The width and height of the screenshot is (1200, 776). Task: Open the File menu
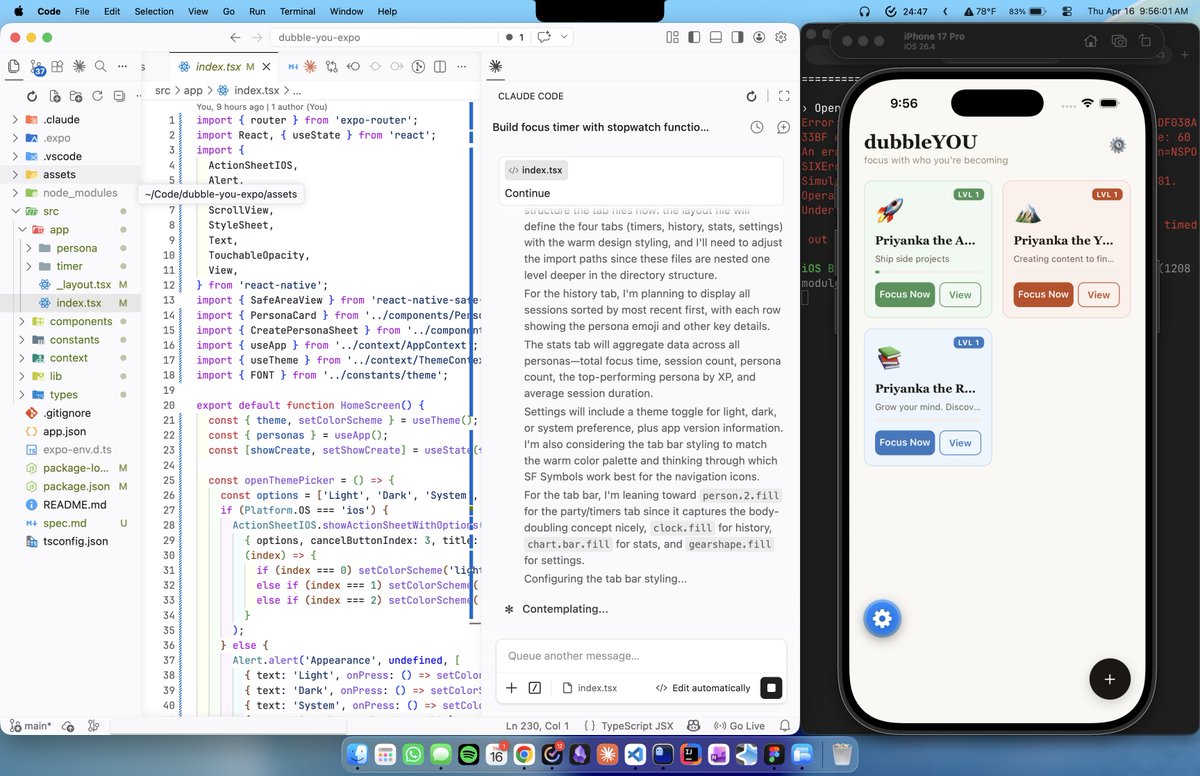81,11
